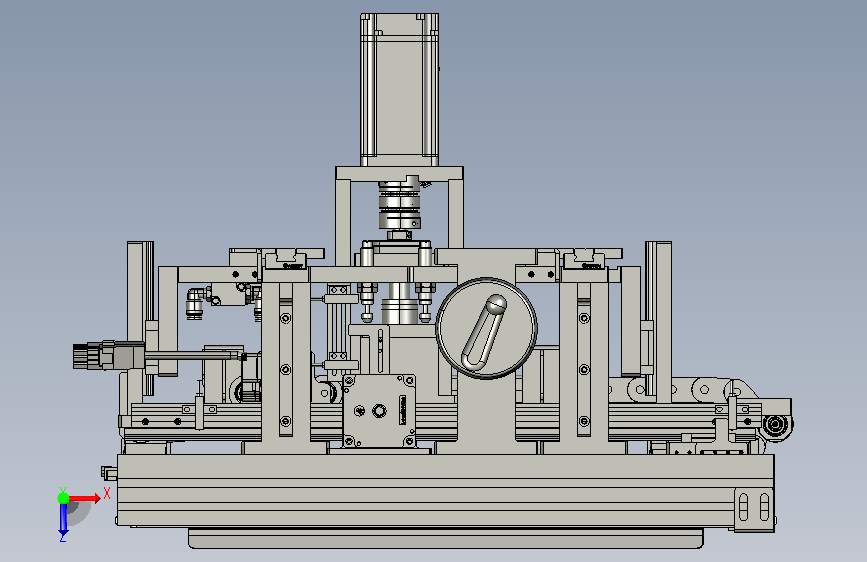Select the large servo motor on top

point(399,90)
